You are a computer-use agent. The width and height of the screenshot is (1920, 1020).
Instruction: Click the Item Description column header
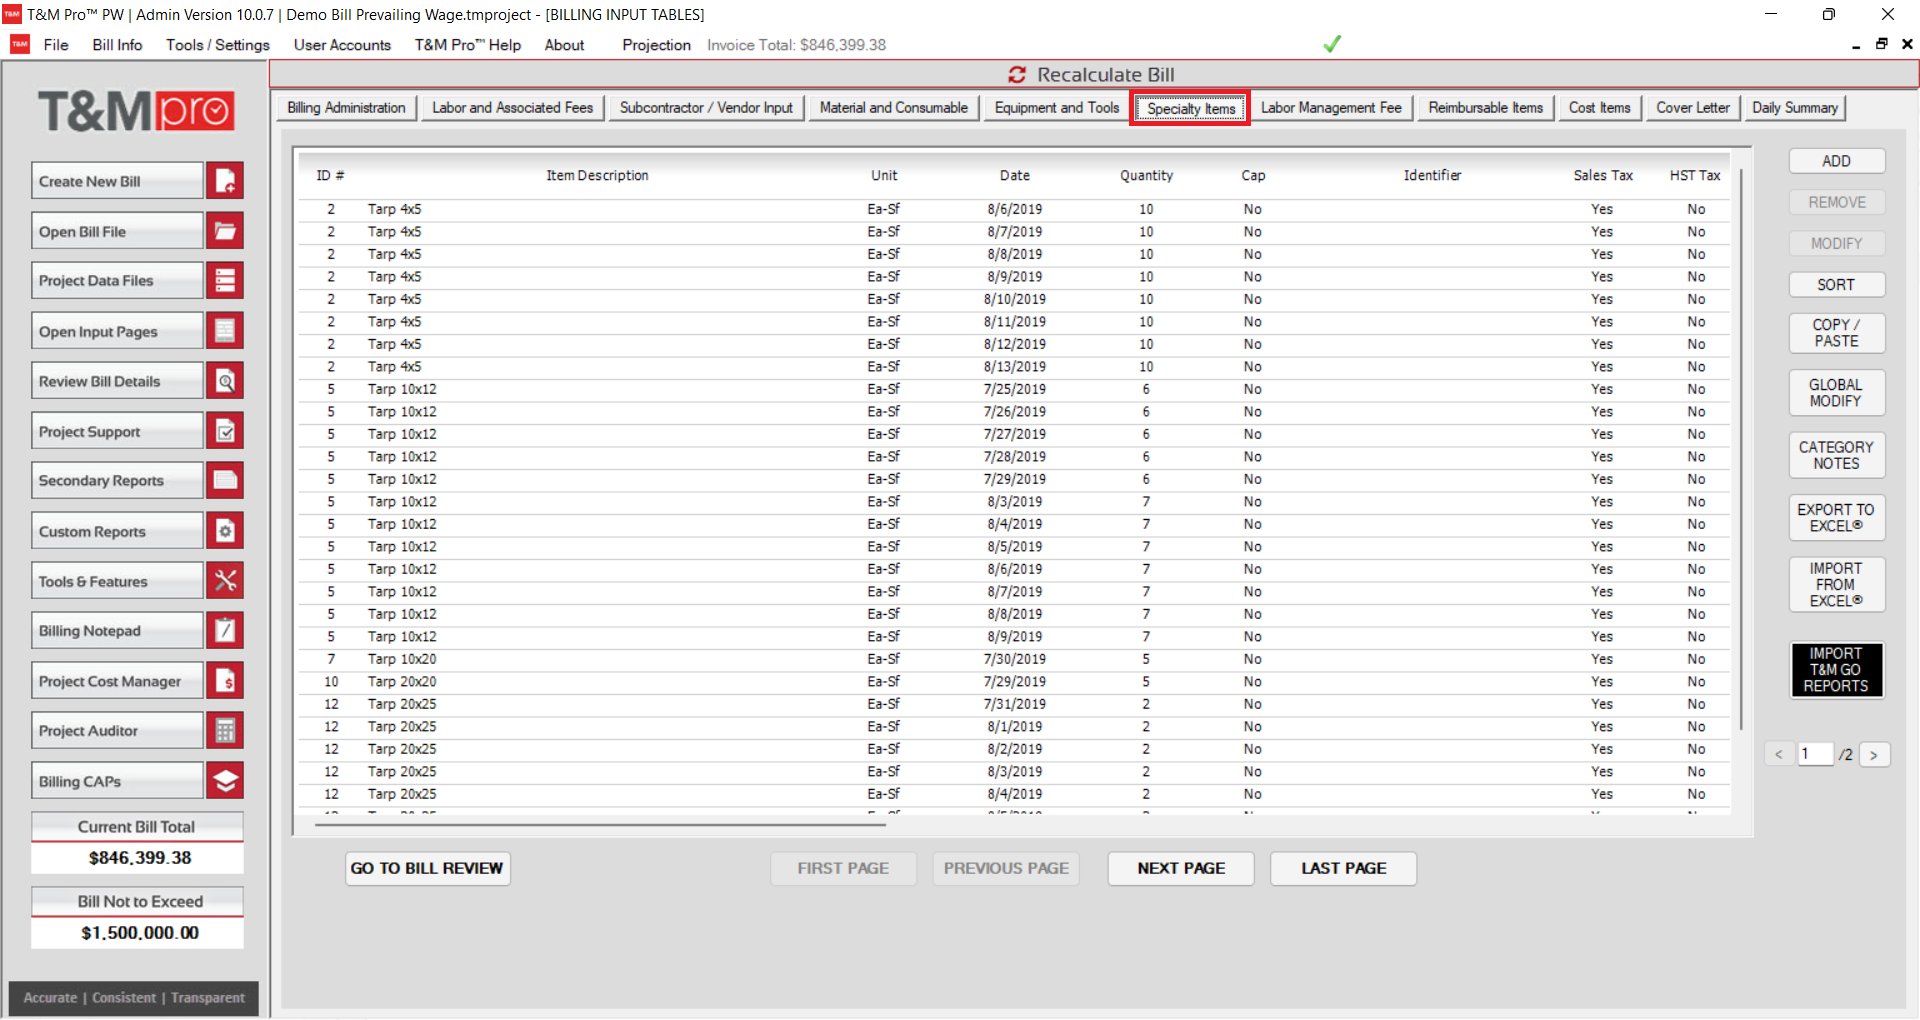(597, 176)
